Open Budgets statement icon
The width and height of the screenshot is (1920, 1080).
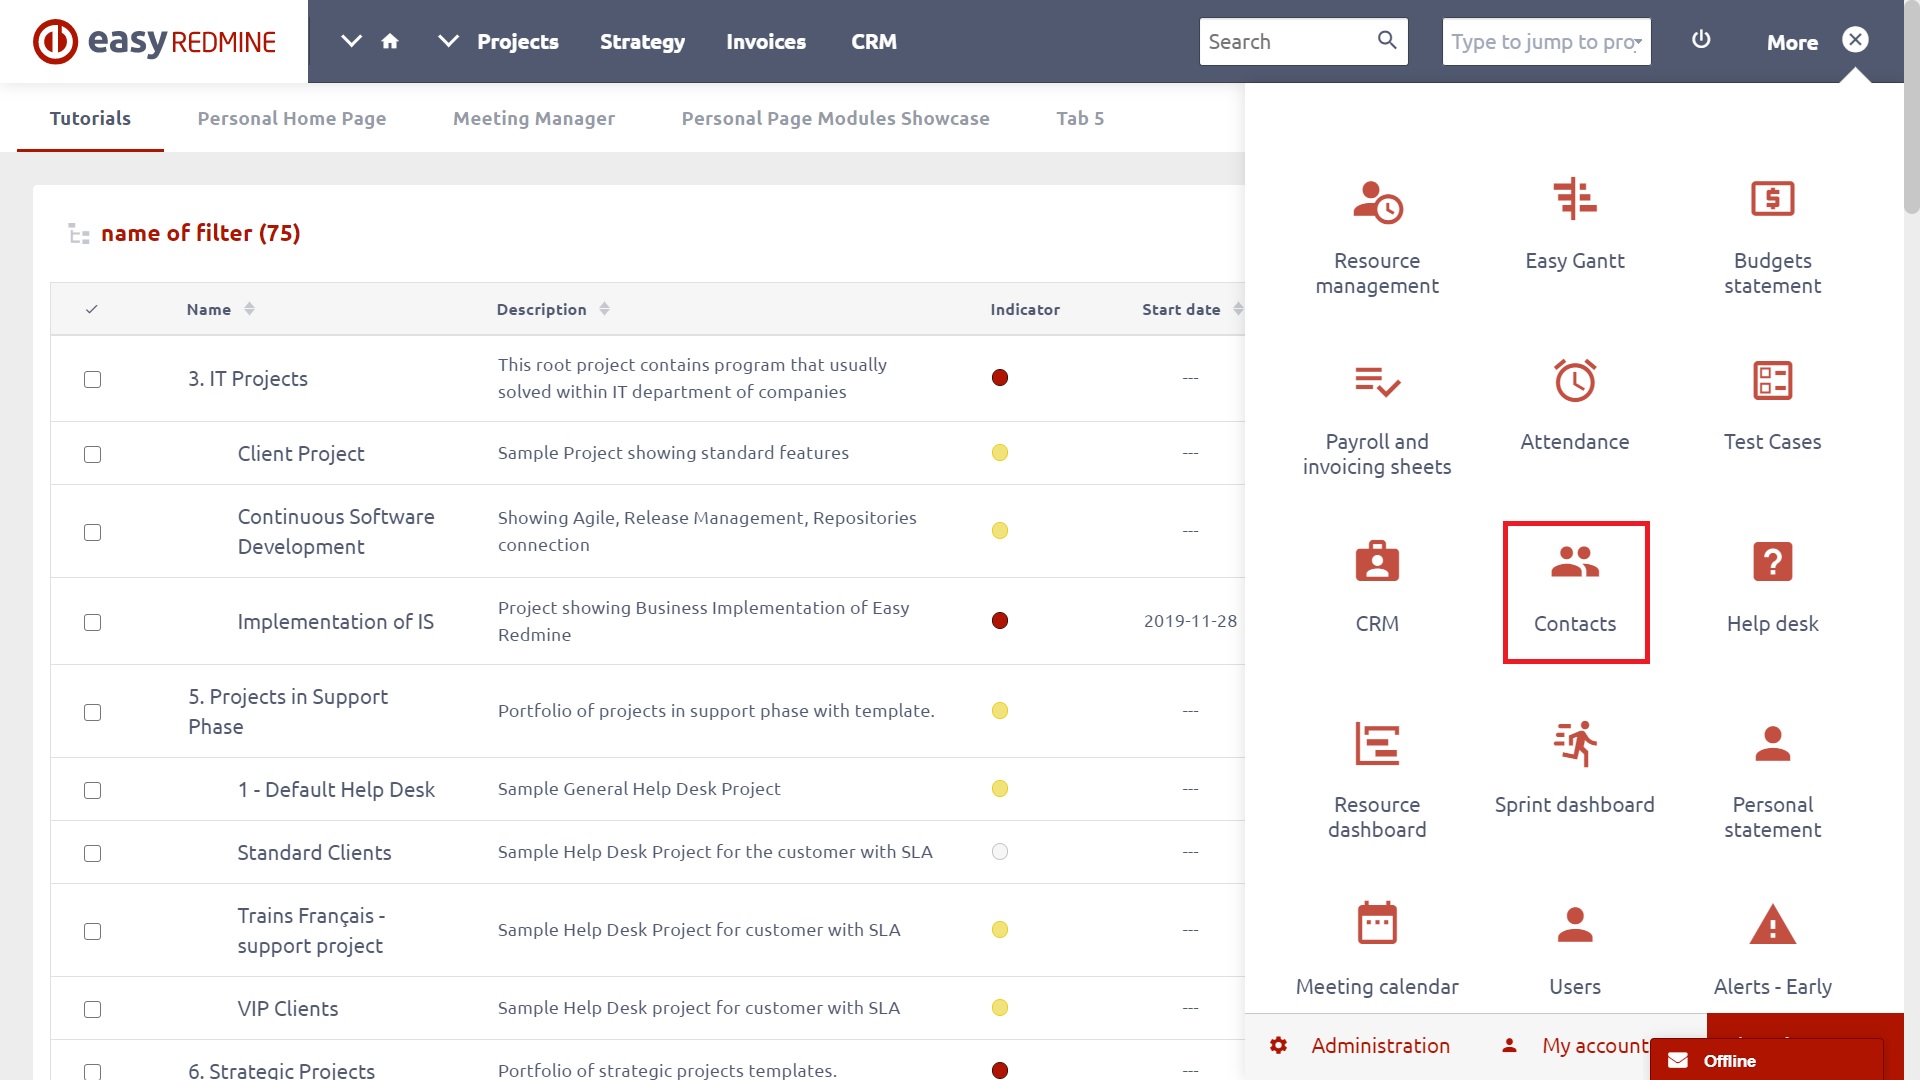point(1771,200)
